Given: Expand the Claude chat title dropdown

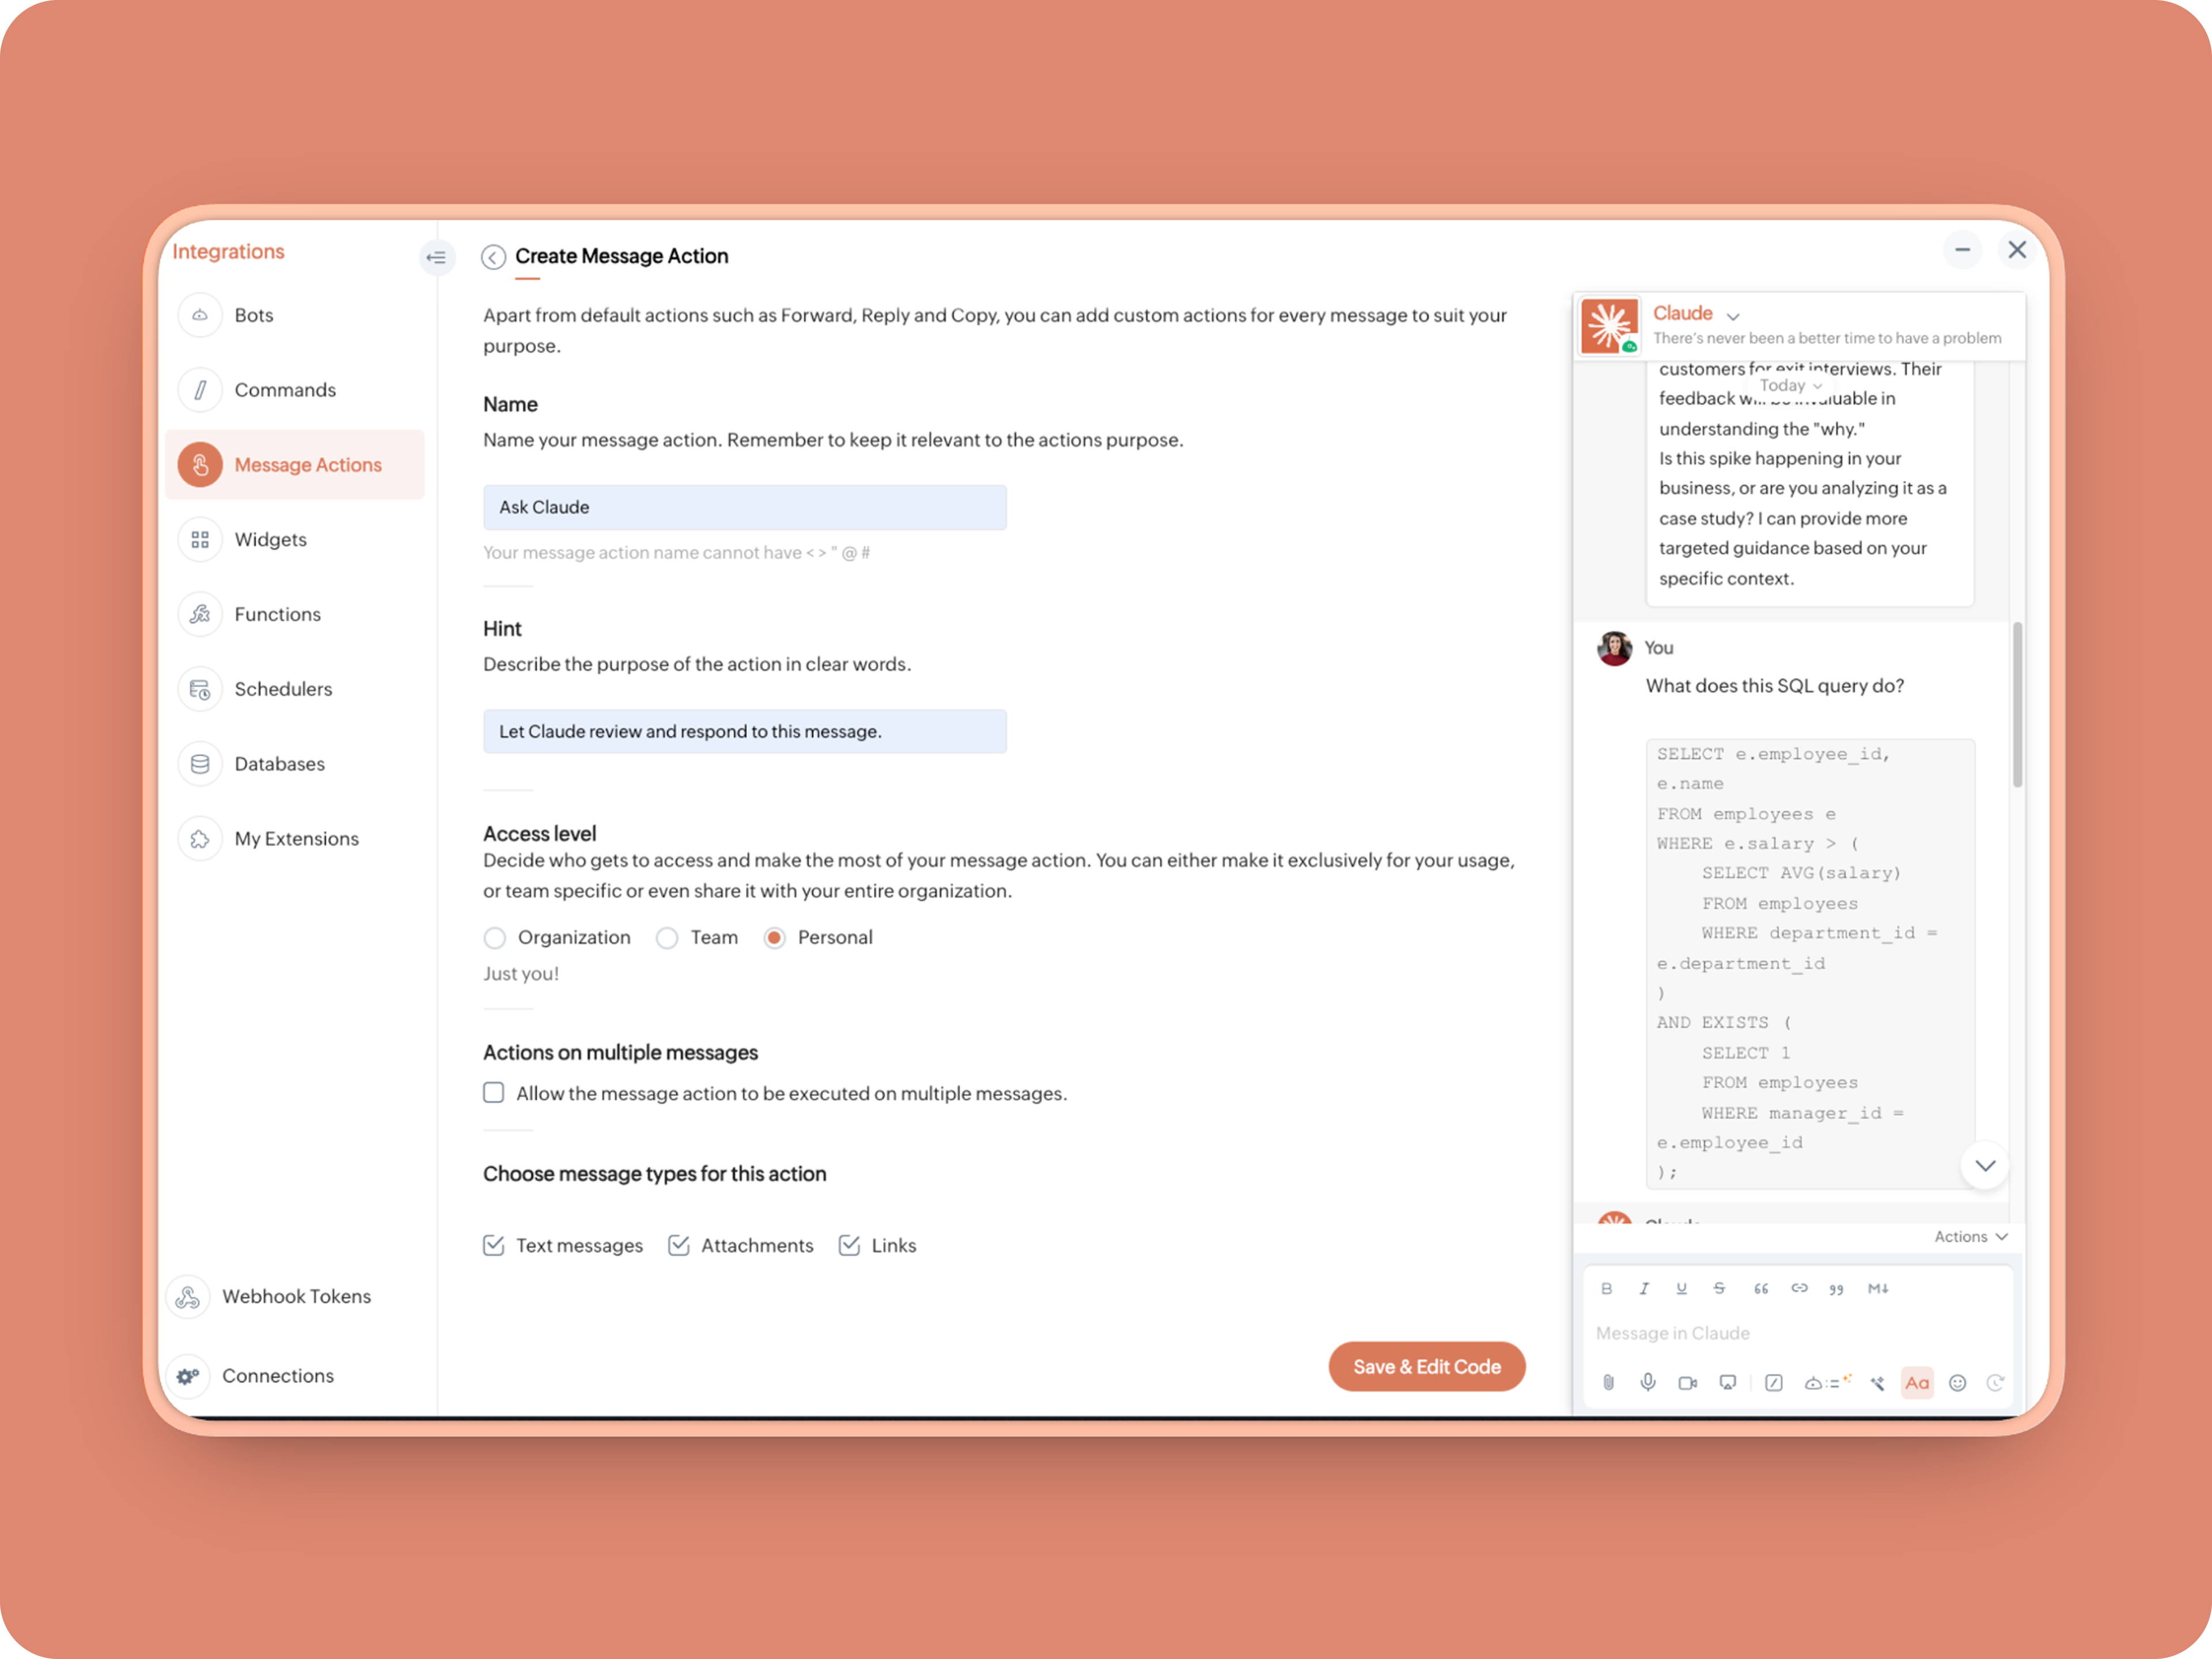Looking at the screenshot, I should coord(1733,316).
